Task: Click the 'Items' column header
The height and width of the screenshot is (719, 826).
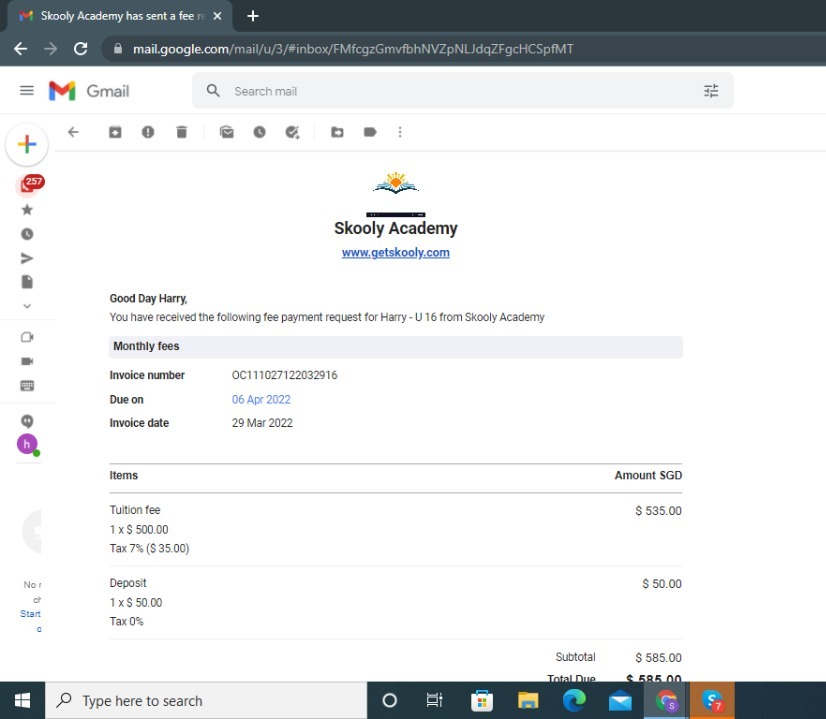Action: [x=124, y=476]
